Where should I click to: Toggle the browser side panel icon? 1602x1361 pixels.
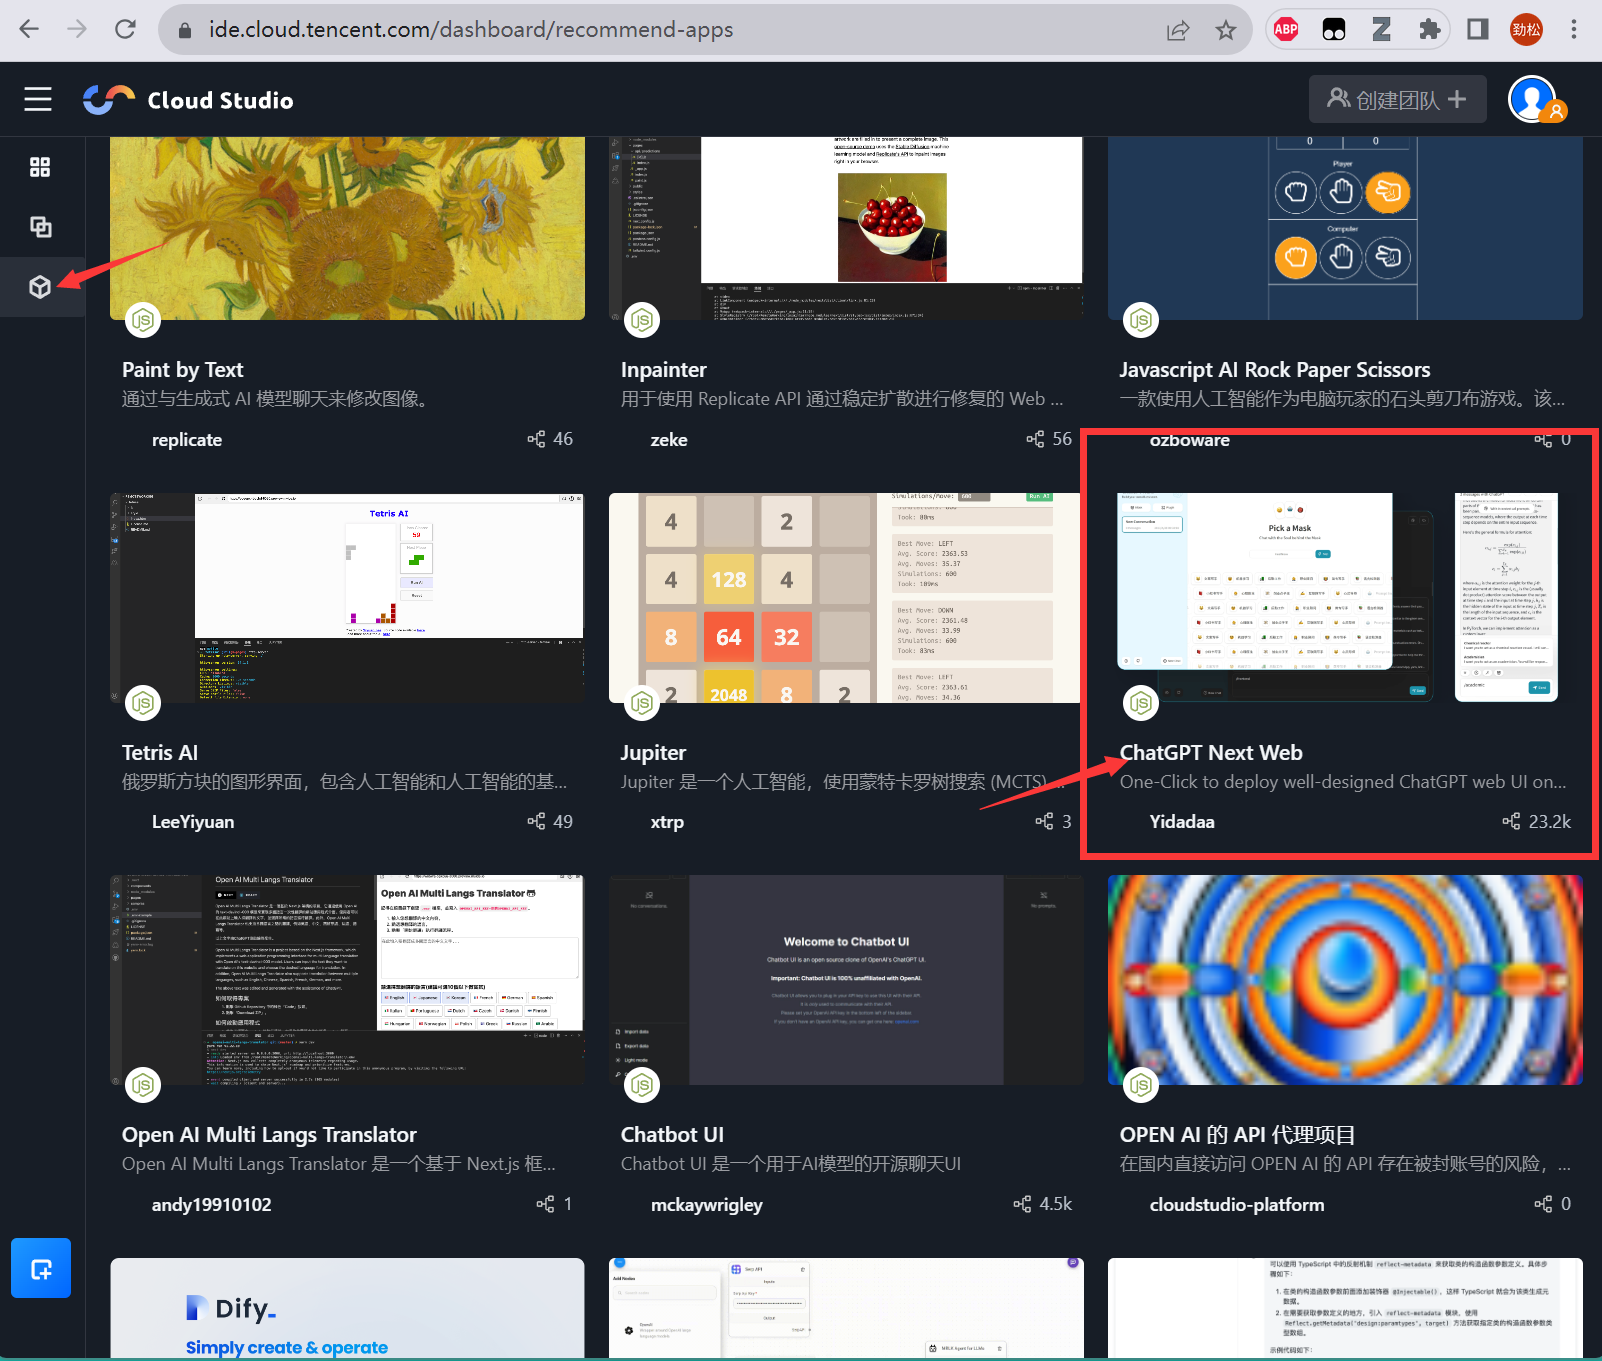click(1478, 29)
